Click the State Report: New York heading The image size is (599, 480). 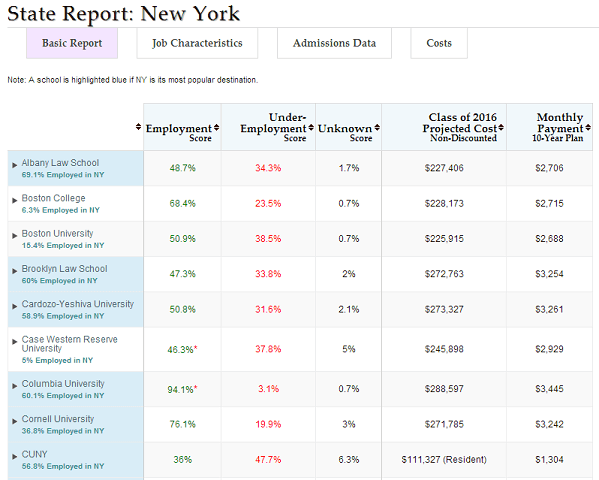point(123,13)
